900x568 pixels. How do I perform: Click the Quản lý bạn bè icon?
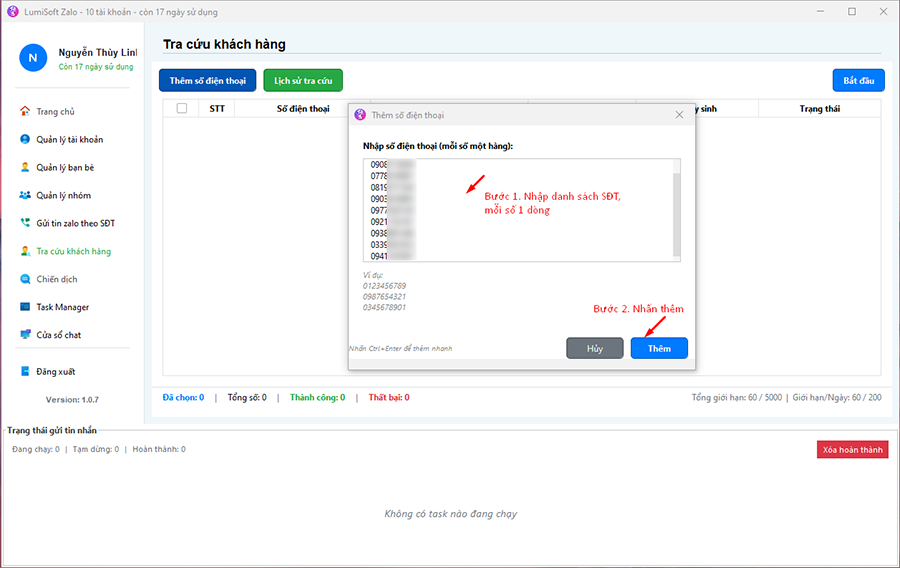25,167
